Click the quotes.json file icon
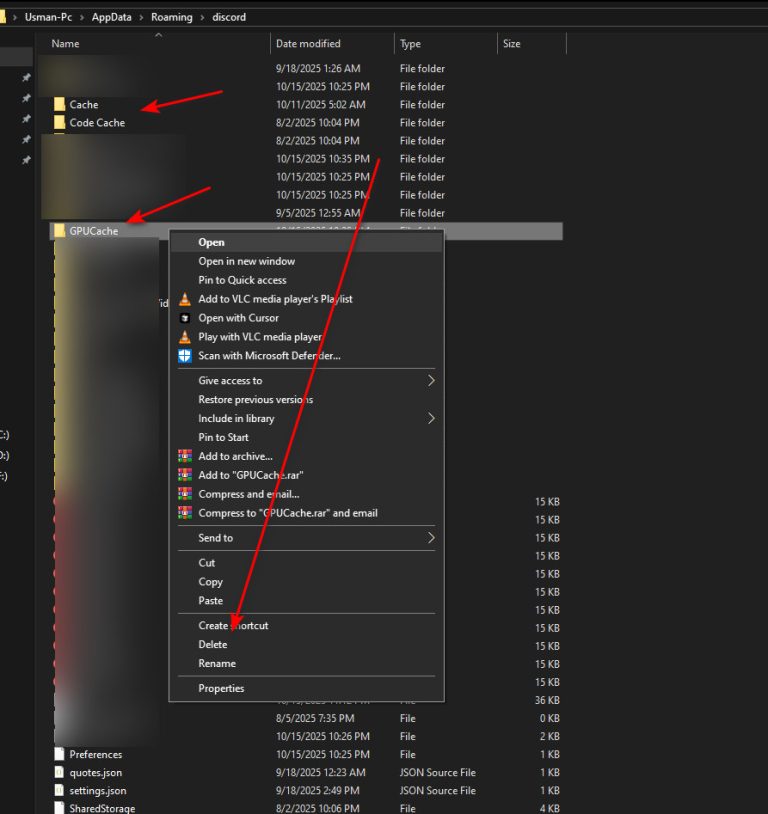Viewport: 768px width, 814px height. click(59, 773)
